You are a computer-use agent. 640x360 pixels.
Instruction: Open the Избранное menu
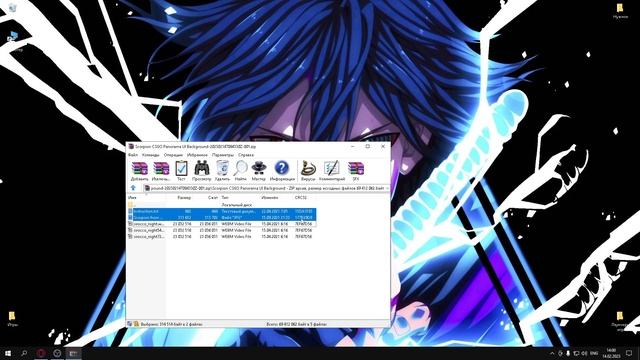[197, 155]
